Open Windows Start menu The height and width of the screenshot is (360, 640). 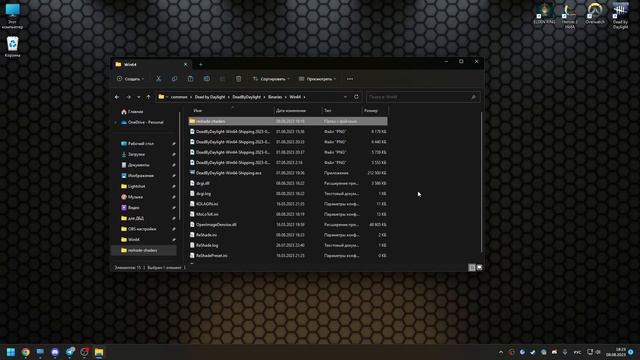(11, 352)
